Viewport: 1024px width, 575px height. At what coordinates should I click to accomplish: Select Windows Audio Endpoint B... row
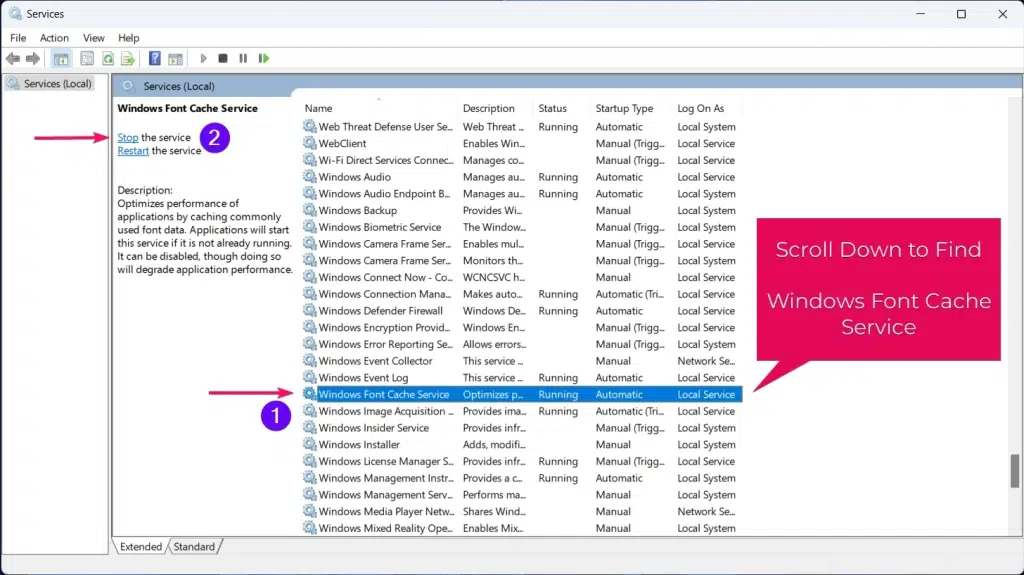(522, 193)
